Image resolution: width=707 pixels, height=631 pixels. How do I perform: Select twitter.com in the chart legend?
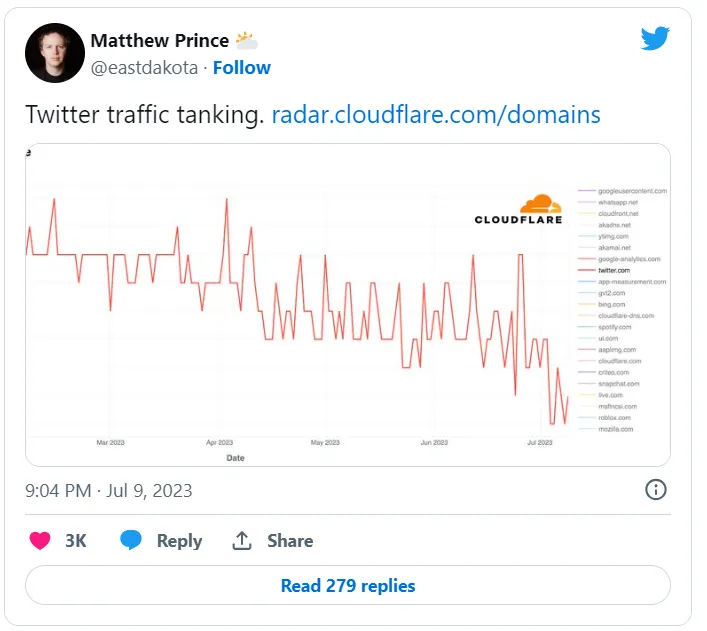613,270
